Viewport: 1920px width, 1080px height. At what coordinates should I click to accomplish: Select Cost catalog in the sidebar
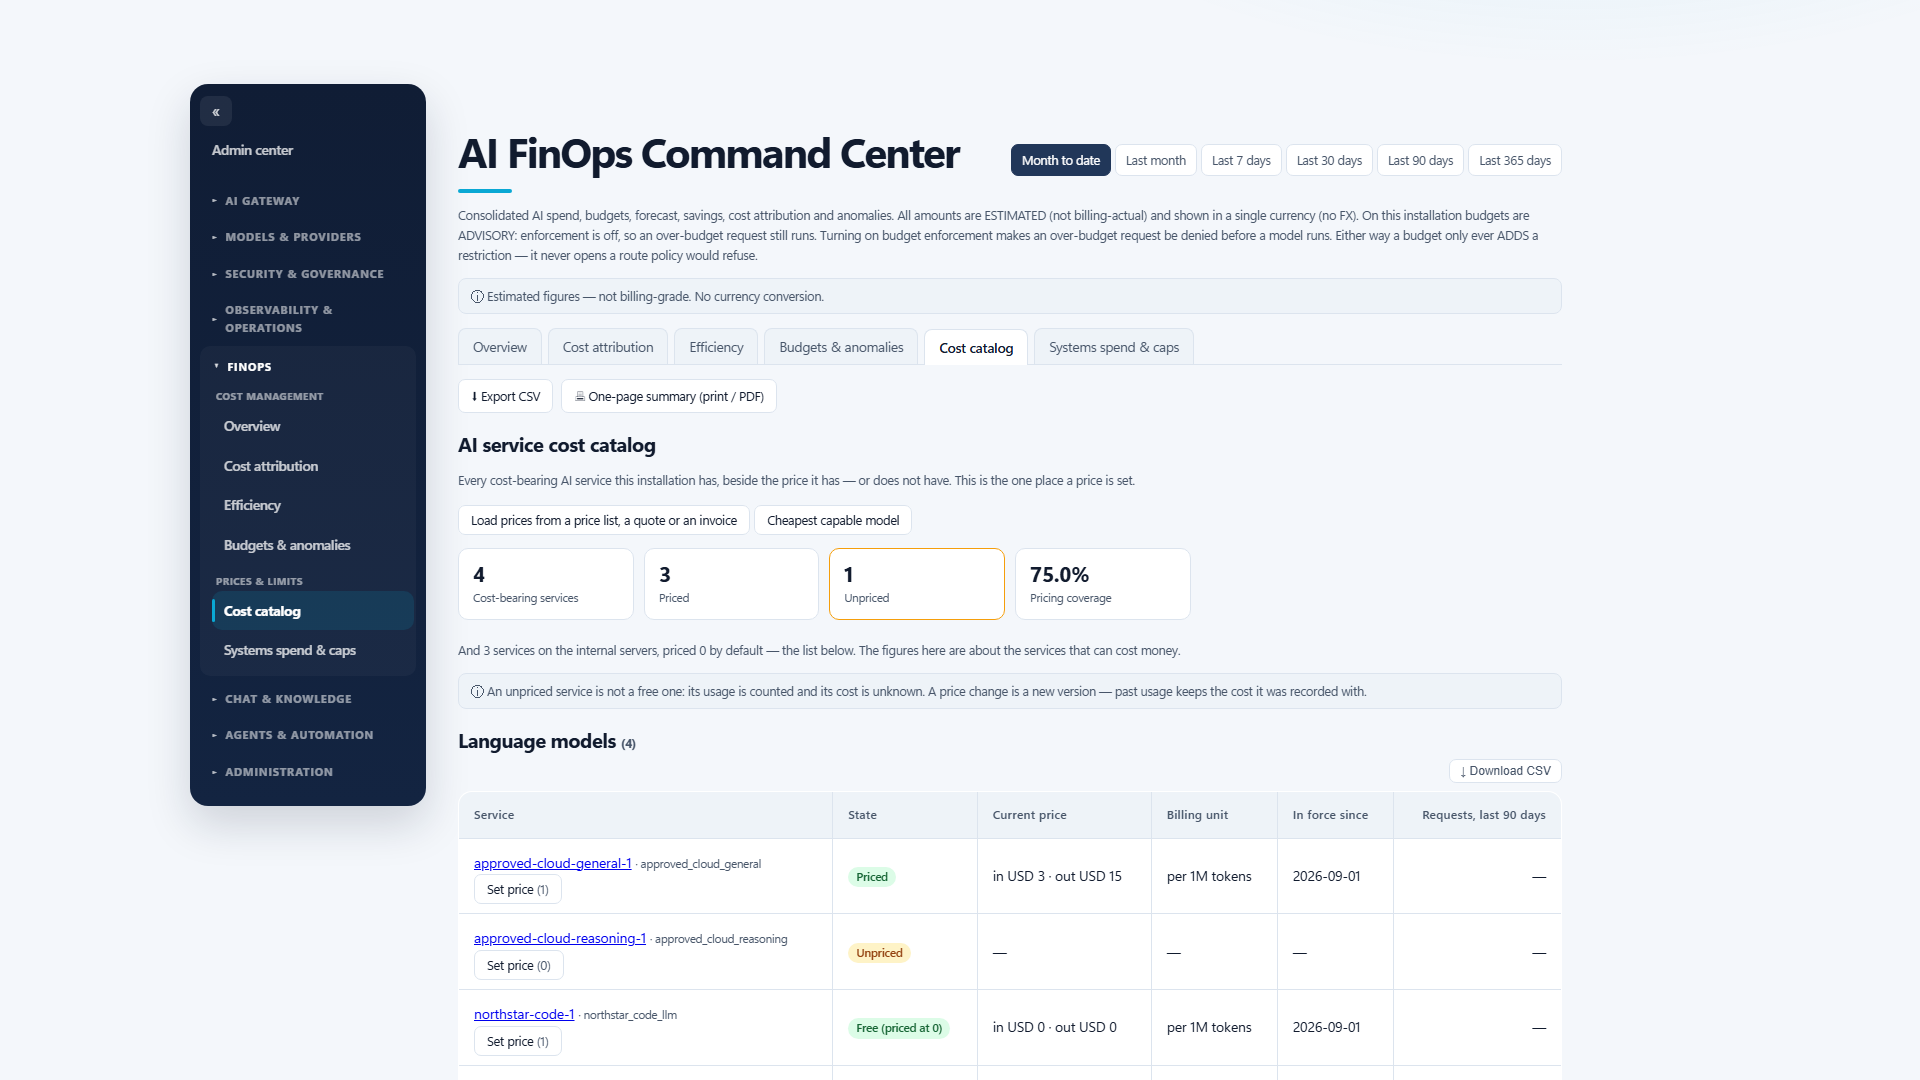(312, 611)
